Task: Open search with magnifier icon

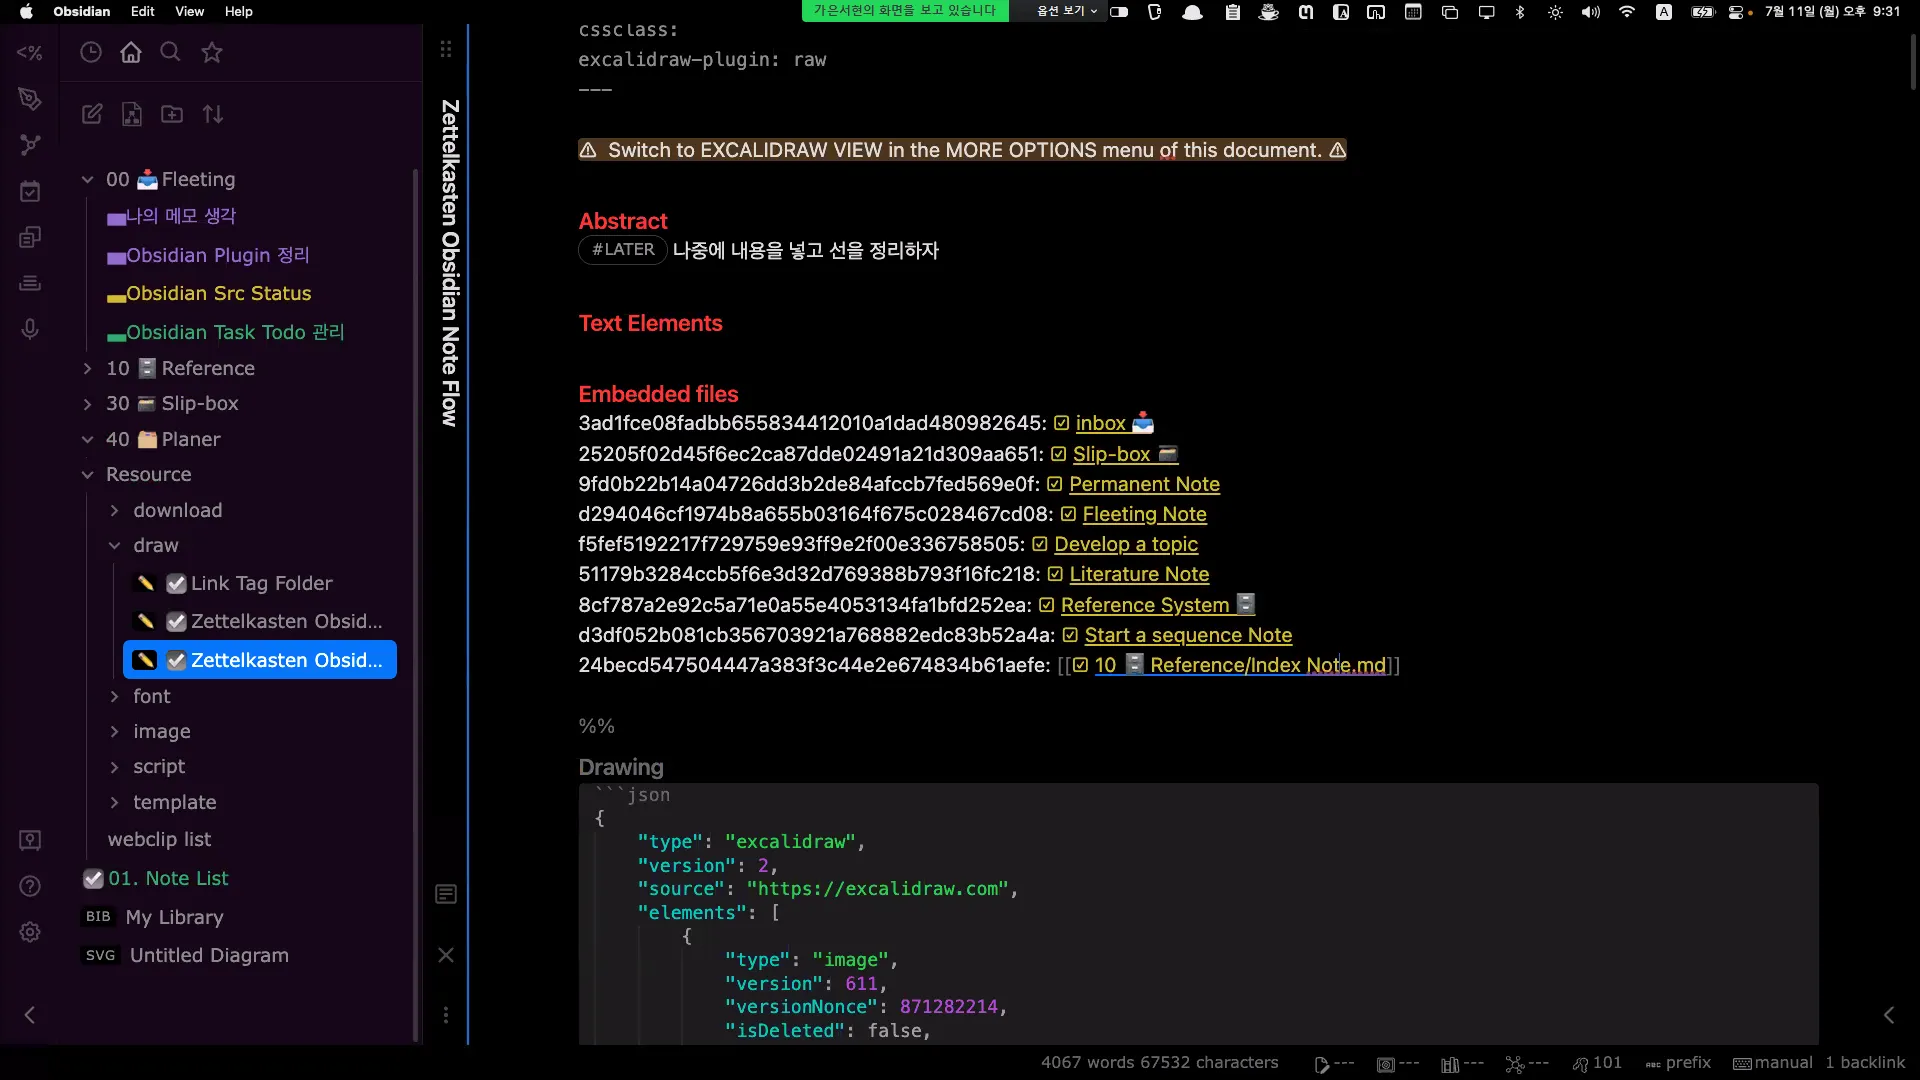Action: (x=171, y=52)
